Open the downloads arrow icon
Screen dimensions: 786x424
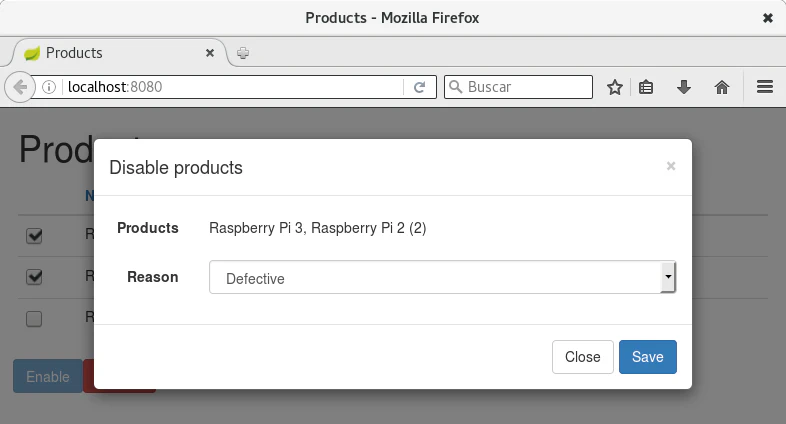pos(684,87)
